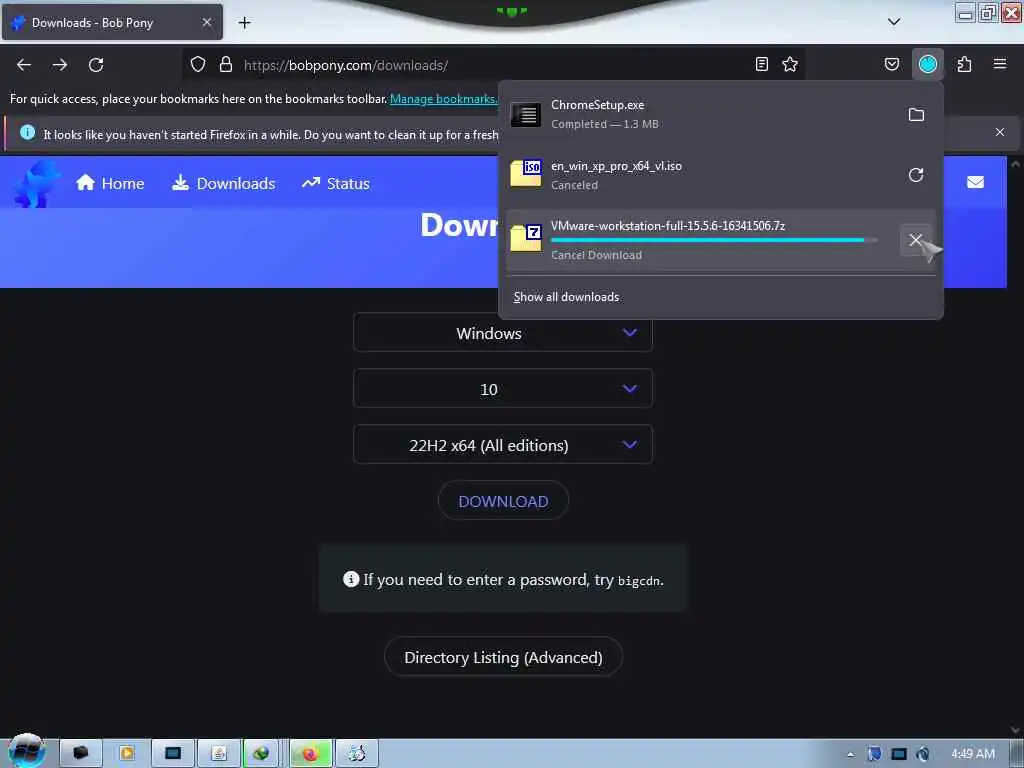List all tabs chevron
Image resolution: width=1024 pixels, height=768 pixels.
point(894,22)
